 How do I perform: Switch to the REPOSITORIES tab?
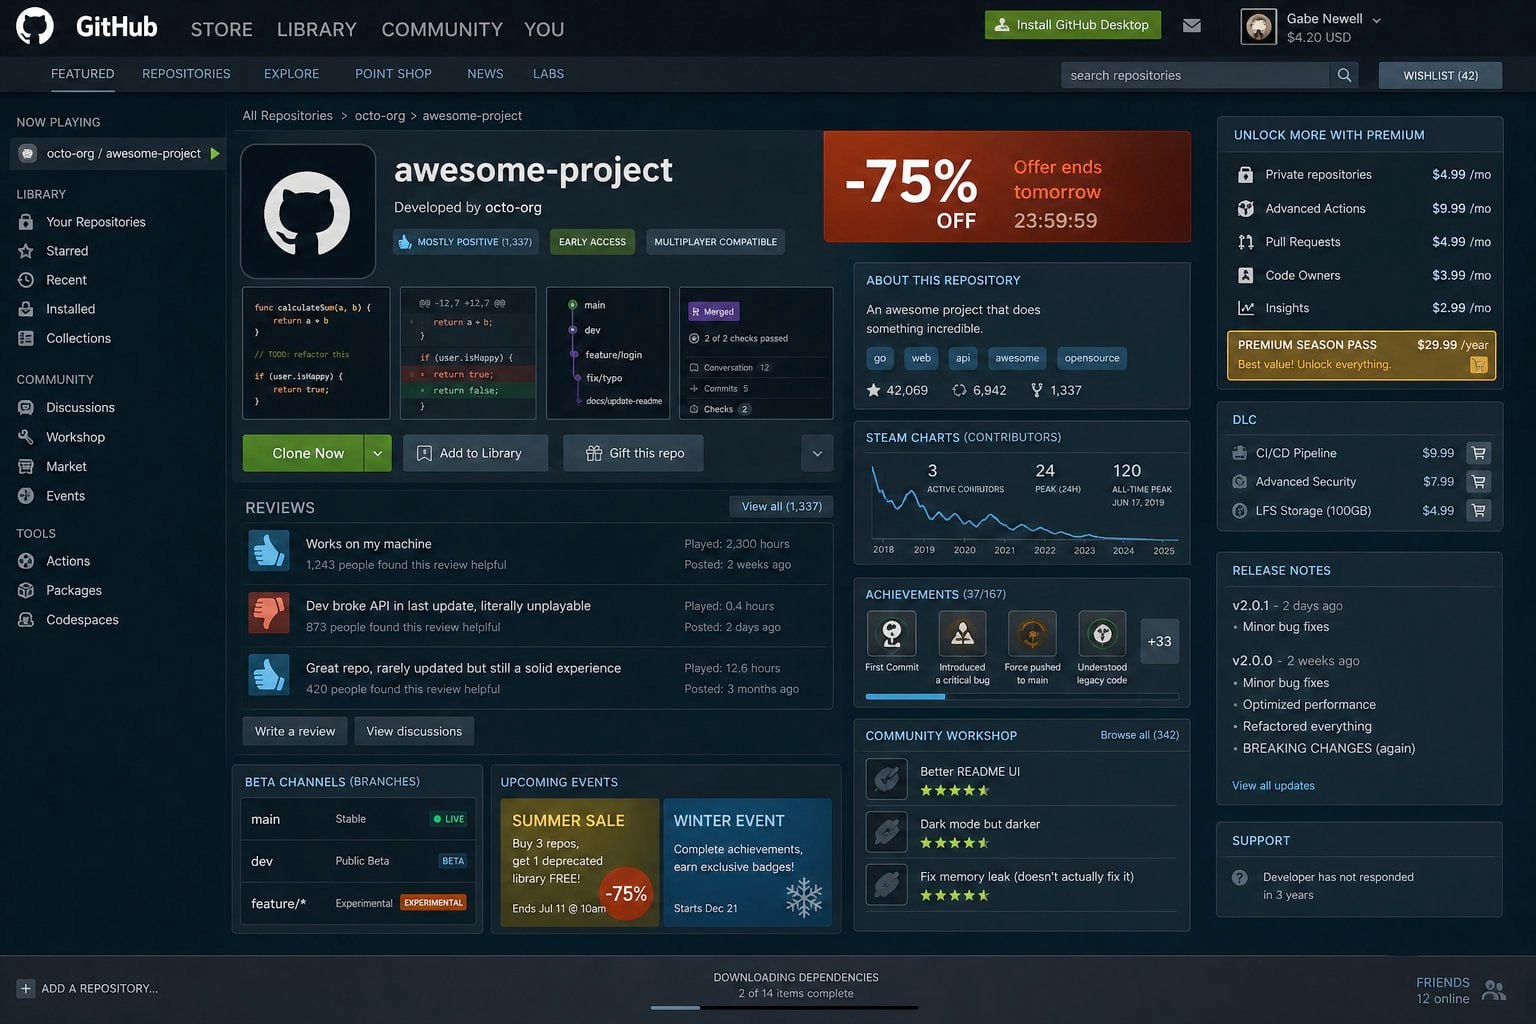pos(186,74)
